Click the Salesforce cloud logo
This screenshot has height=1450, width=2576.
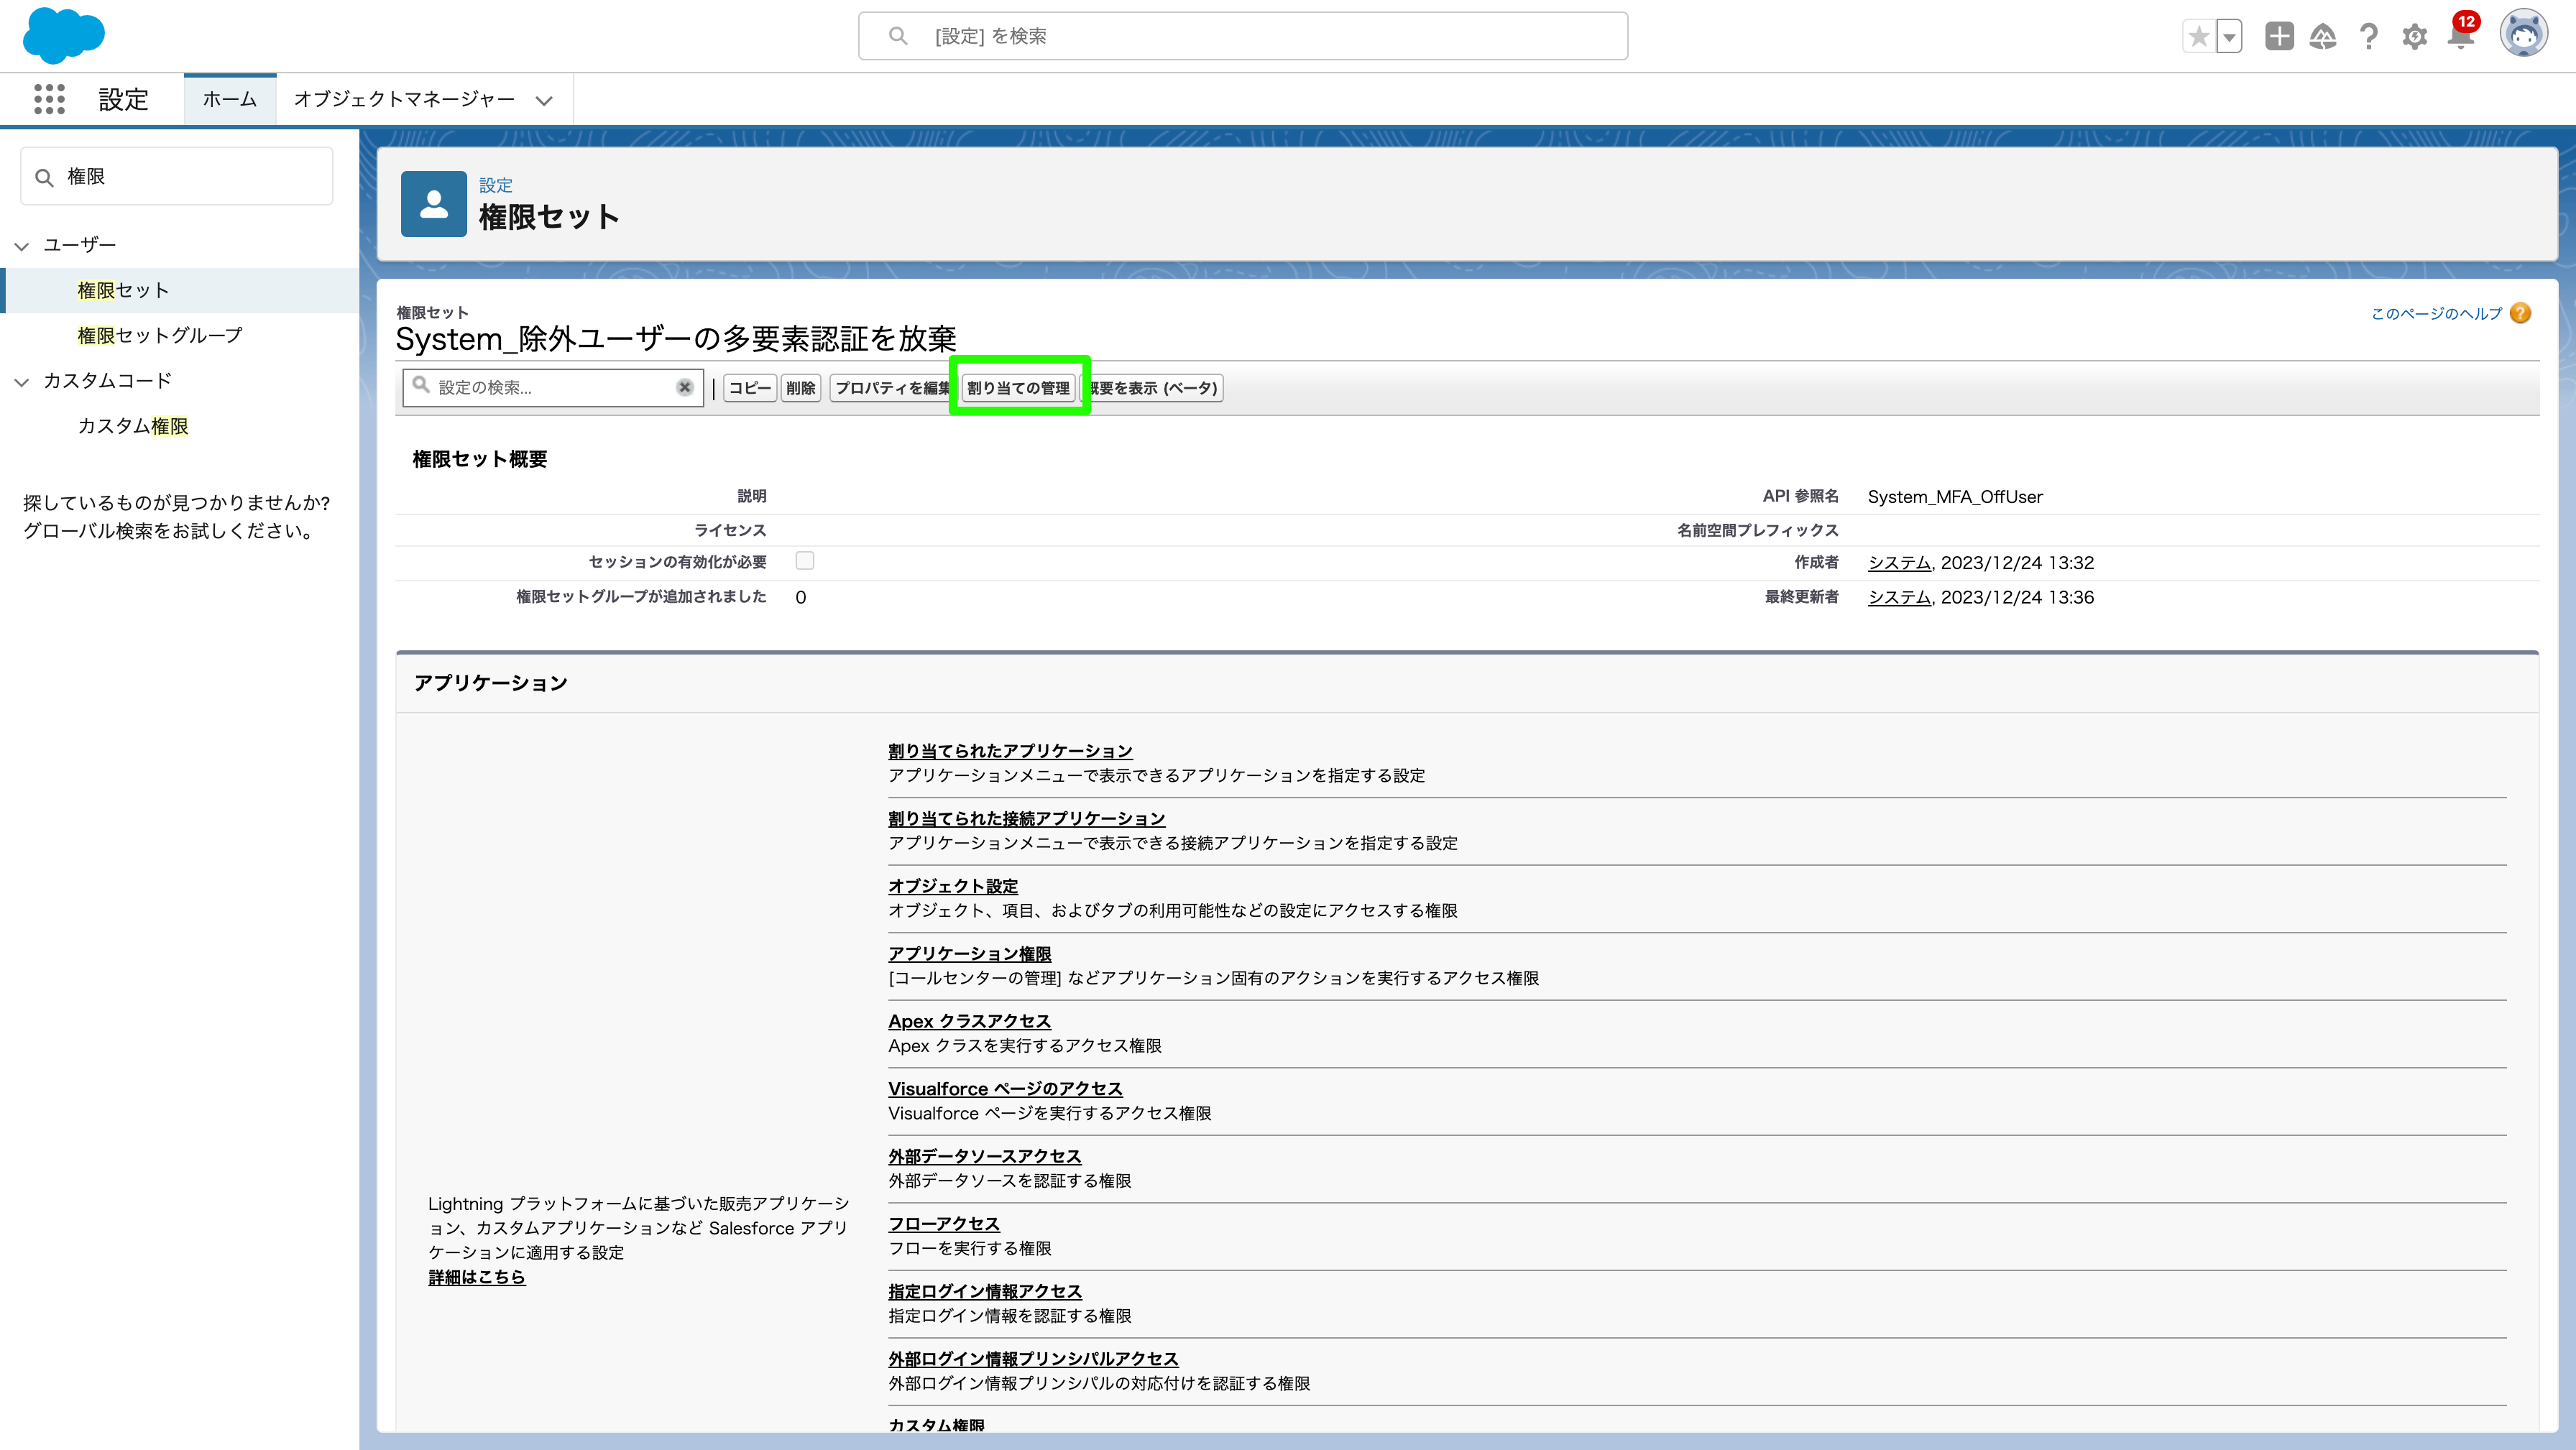(x=63, y=36)
